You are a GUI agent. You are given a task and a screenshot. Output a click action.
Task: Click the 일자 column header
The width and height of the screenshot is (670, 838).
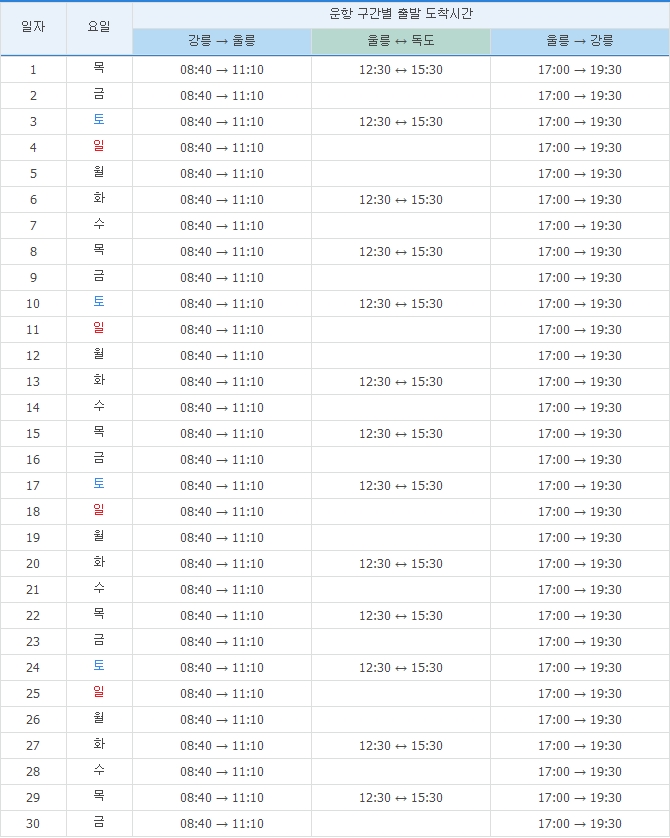33,28
